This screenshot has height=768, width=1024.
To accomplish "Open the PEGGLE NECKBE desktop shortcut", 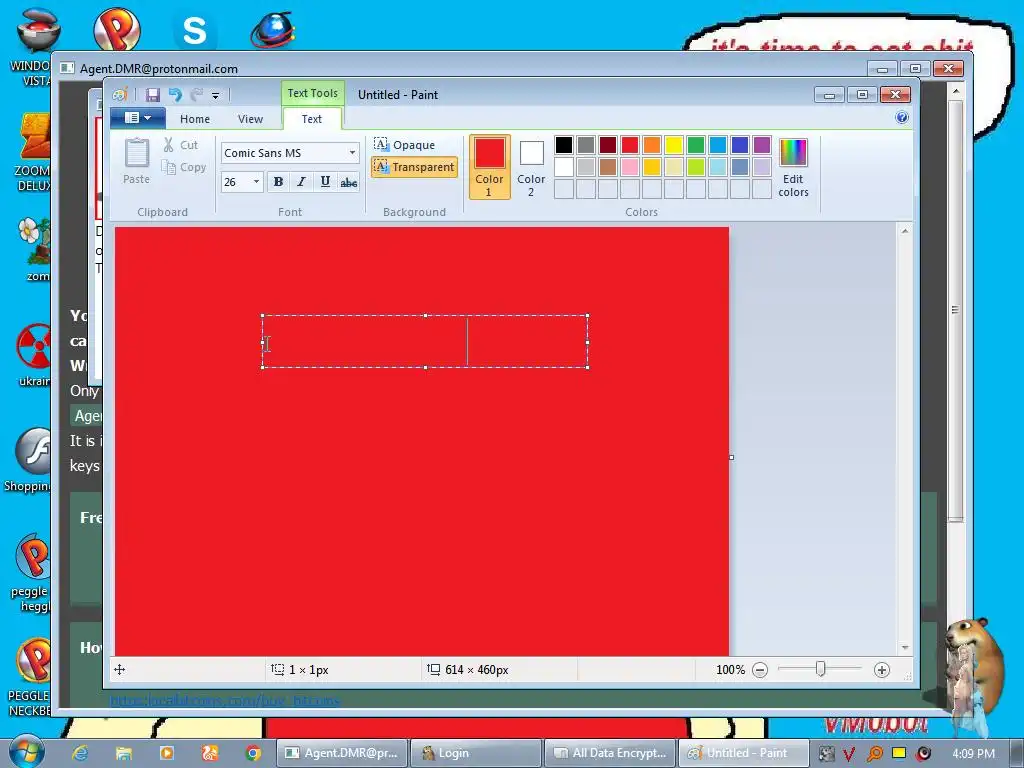I will click(x=31, y=677).
